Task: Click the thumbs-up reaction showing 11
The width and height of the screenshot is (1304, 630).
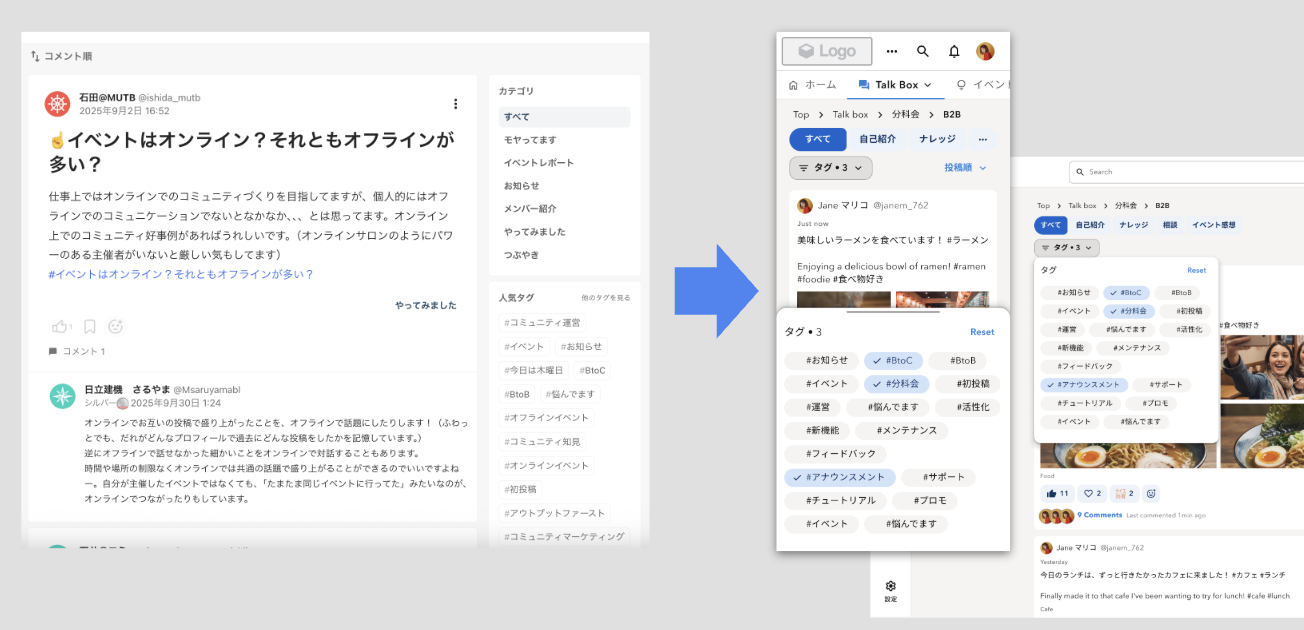Action: (x=1056, y=493)
